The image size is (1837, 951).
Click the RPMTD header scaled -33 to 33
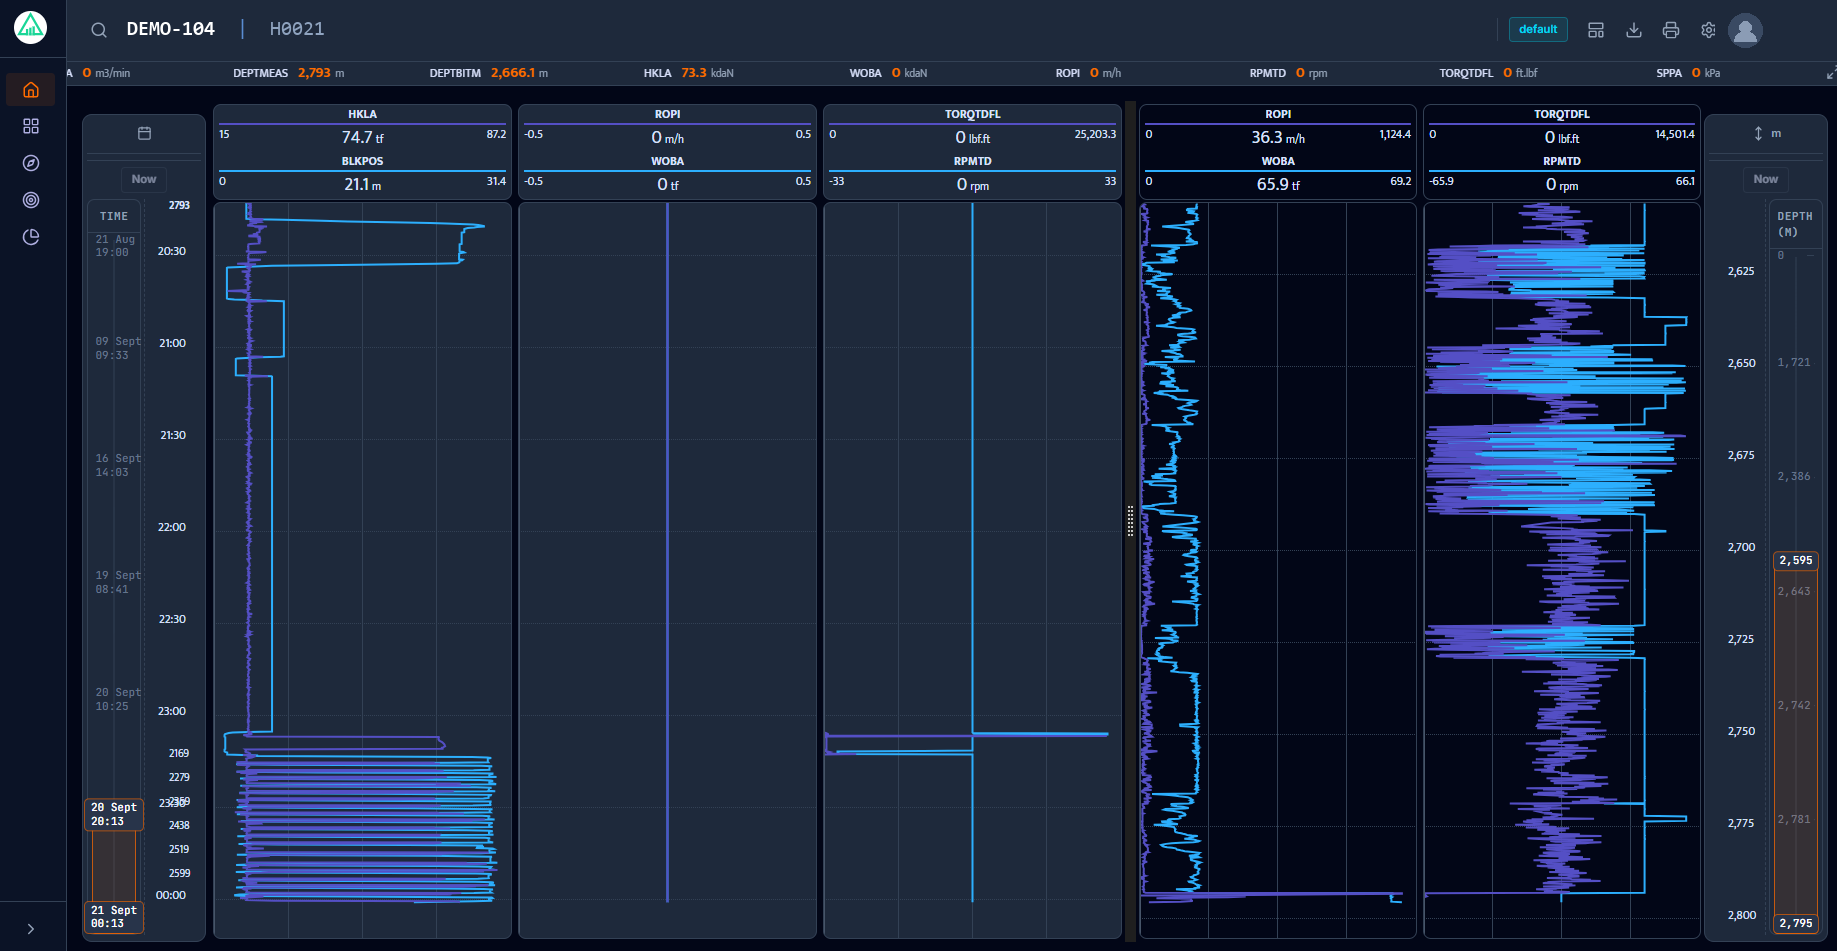point(972,174)
